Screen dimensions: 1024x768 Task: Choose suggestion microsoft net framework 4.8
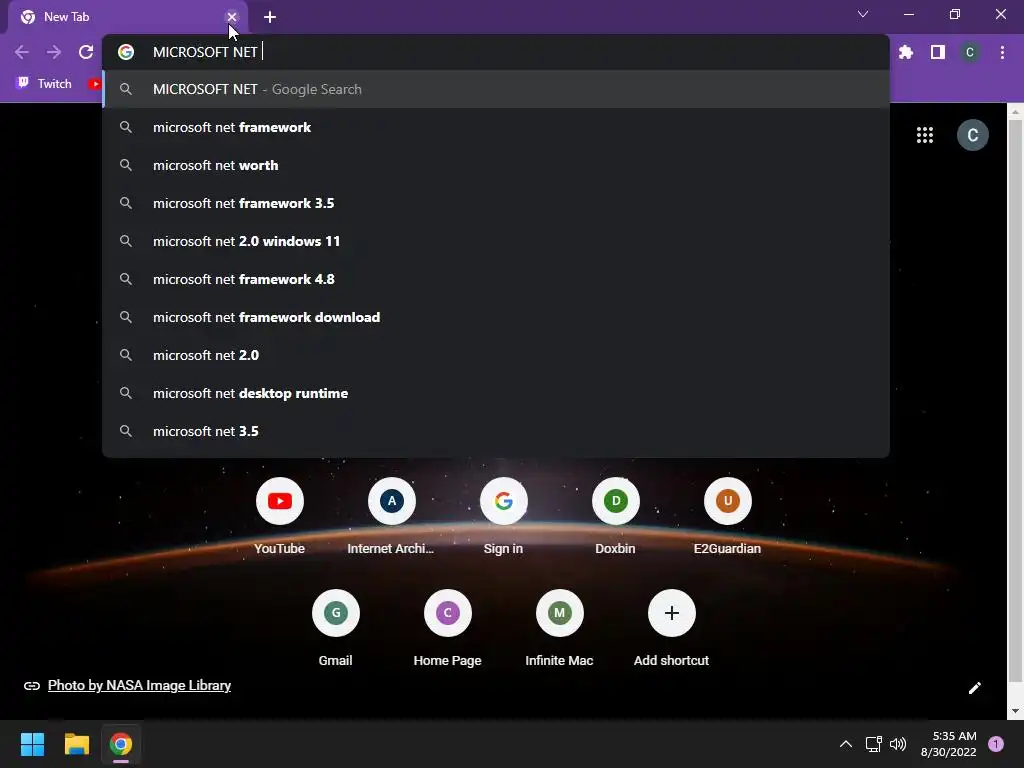point(496,279)
